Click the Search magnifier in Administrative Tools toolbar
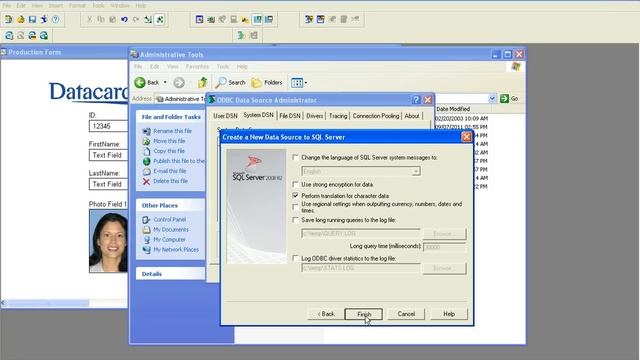Screen dimensions: 640x360 coord(221,82)
